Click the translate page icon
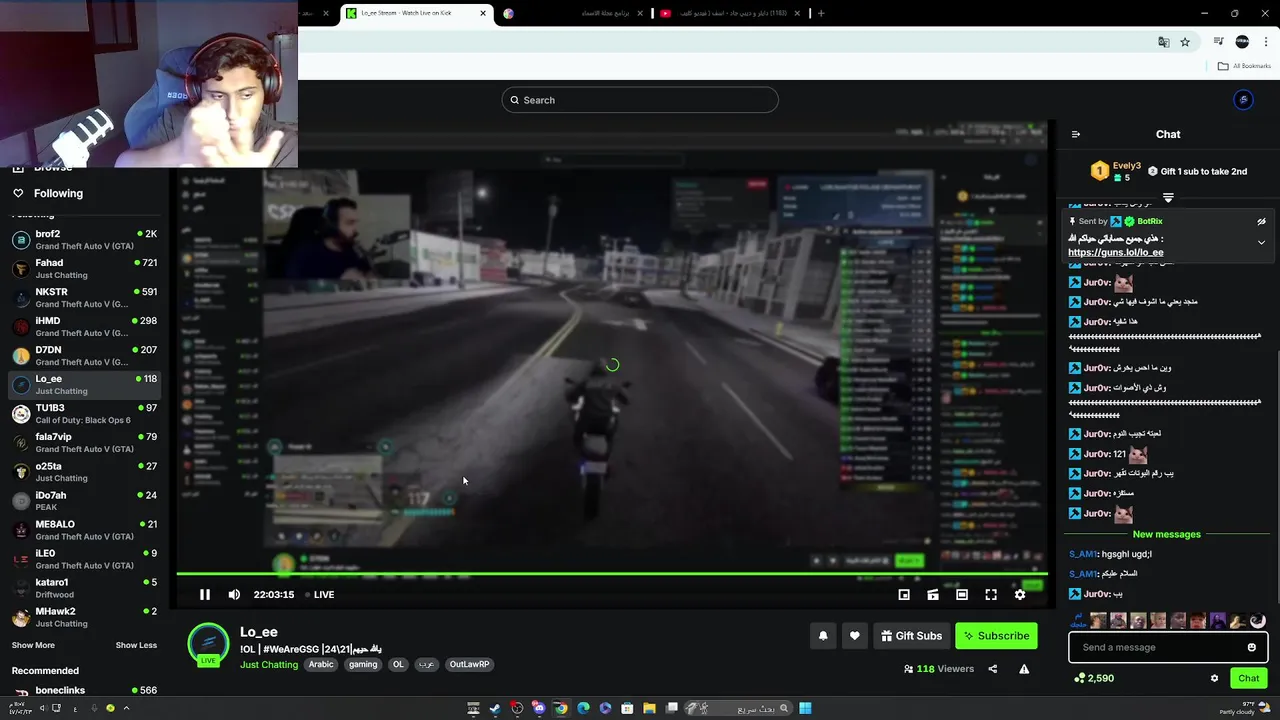Screen dimensions: 1280x720 pos(1163,42)
